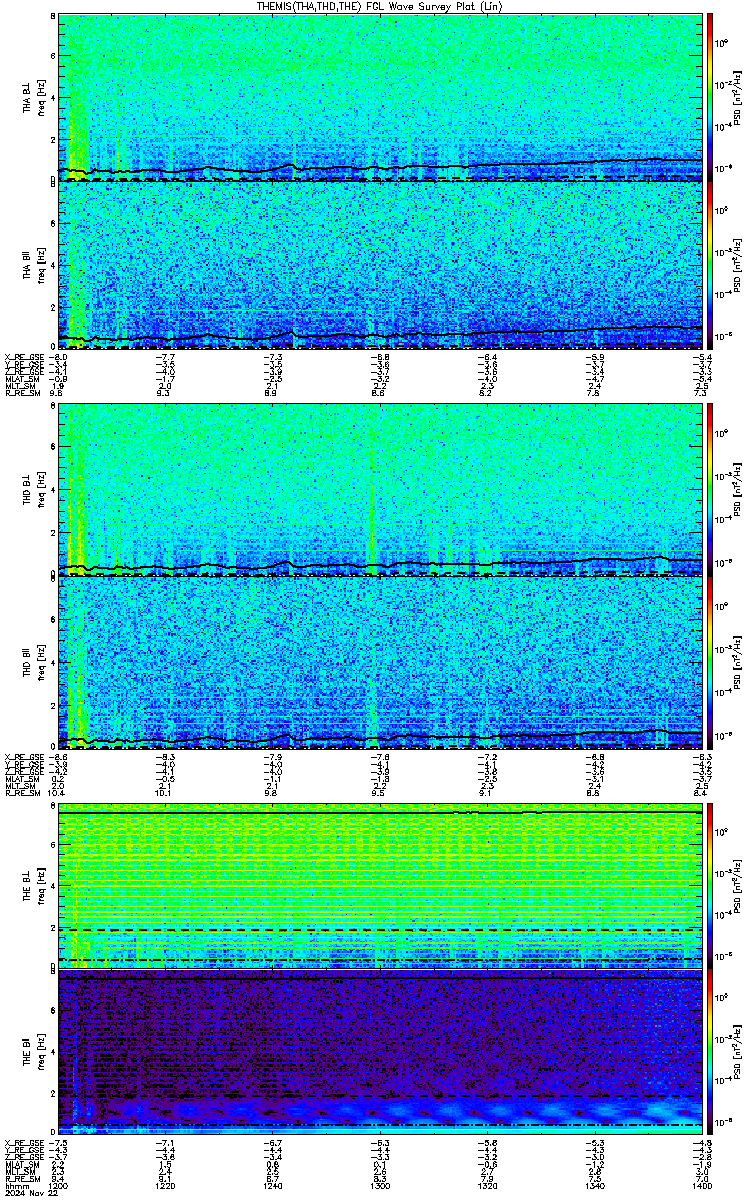
Task: Click inside the THA B-parallel spectrogram panel
Action: point(380,264)
